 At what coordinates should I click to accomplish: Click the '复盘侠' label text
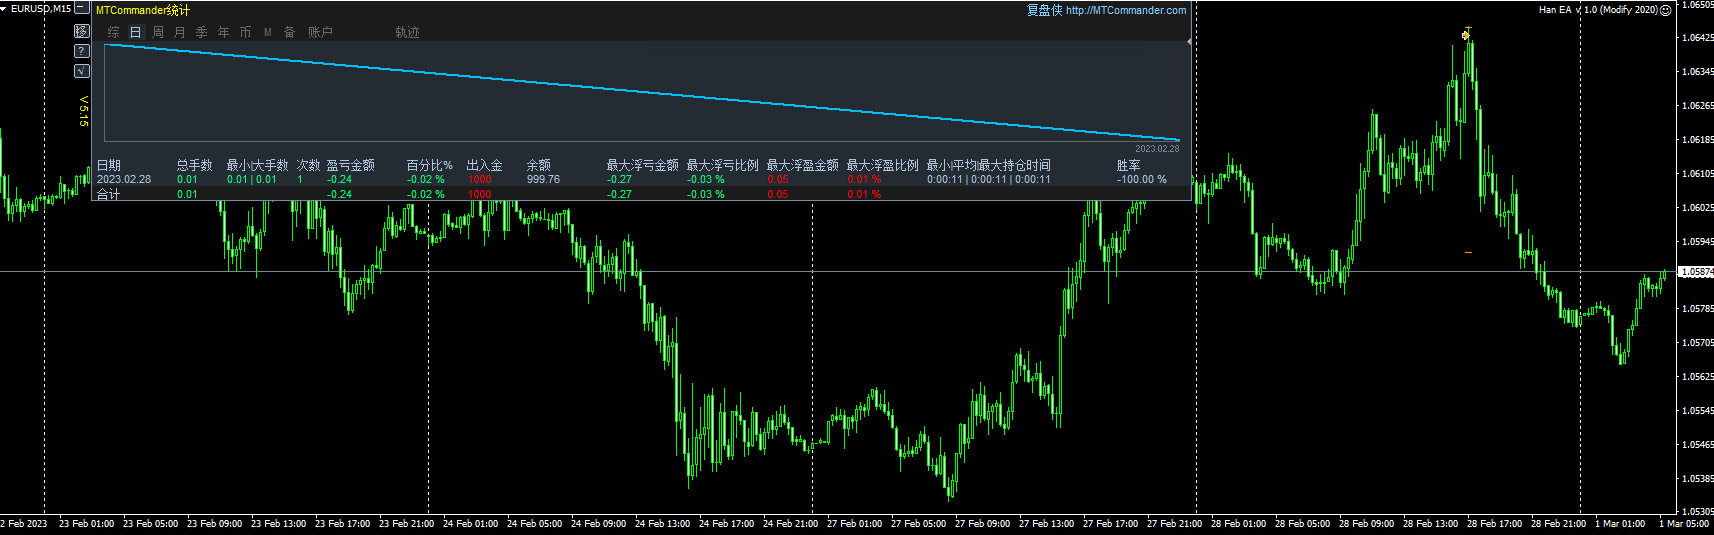point(1044,10)
